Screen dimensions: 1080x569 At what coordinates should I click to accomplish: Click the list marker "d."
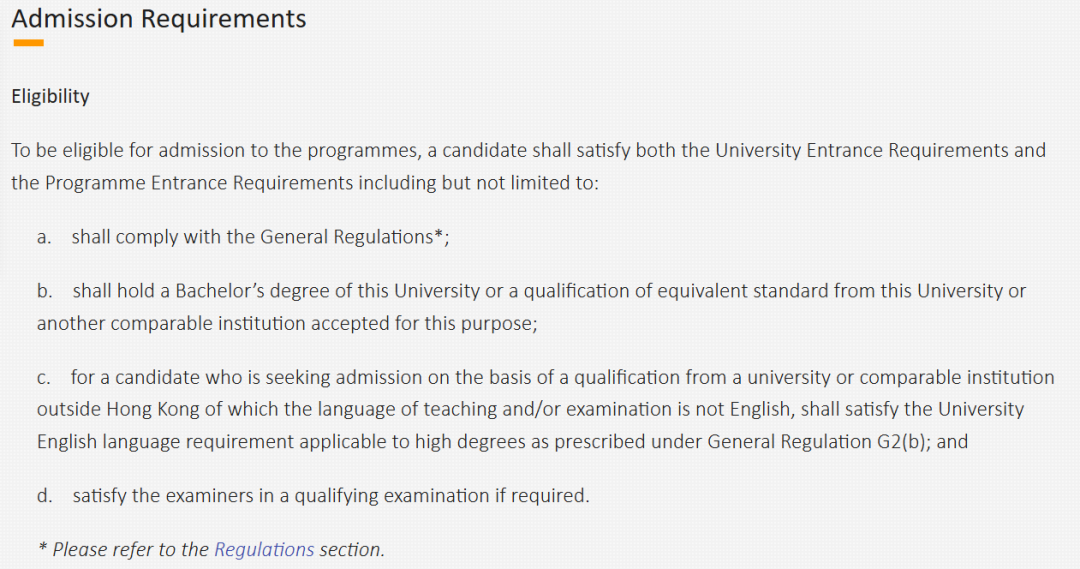click(x=44, y=495)
